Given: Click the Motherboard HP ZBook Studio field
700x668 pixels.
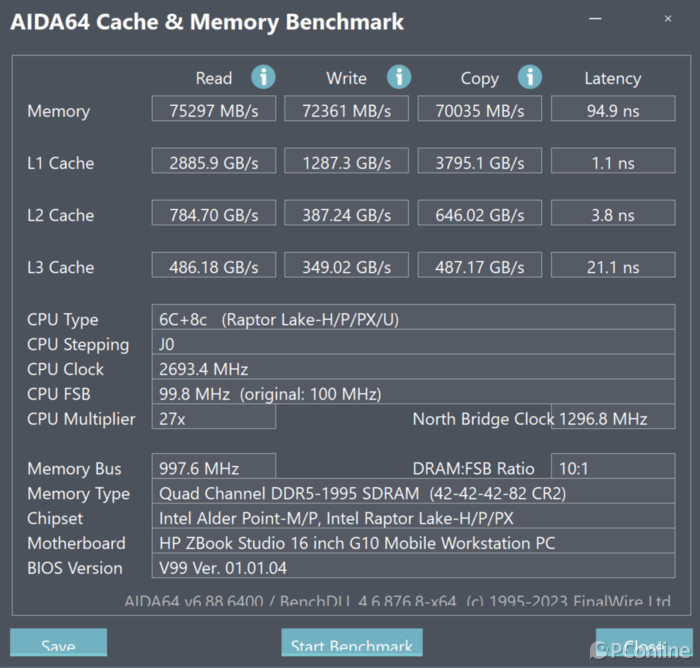Looking at the screenshot, I should [x=412, y=543].
